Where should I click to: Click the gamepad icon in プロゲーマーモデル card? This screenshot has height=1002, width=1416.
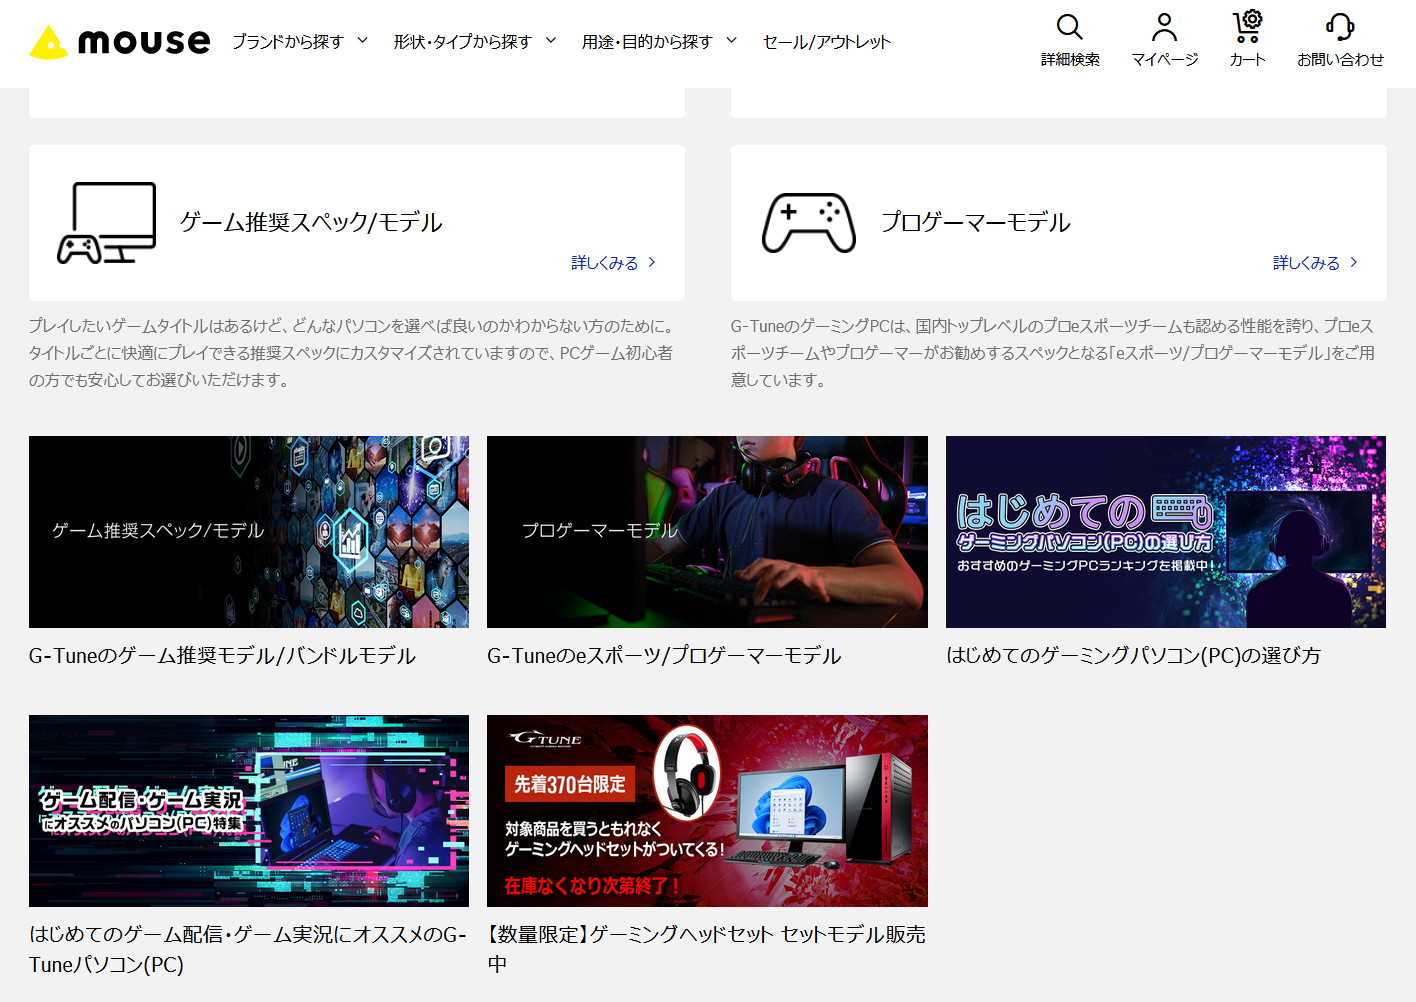[809, 223]
